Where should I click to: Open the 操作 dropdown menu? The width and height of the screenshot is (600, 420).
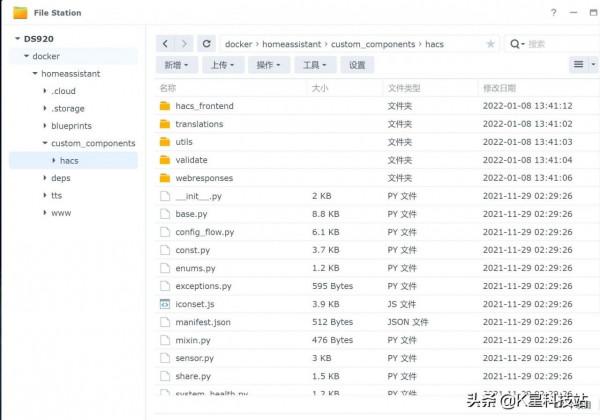tap(269, 65)
